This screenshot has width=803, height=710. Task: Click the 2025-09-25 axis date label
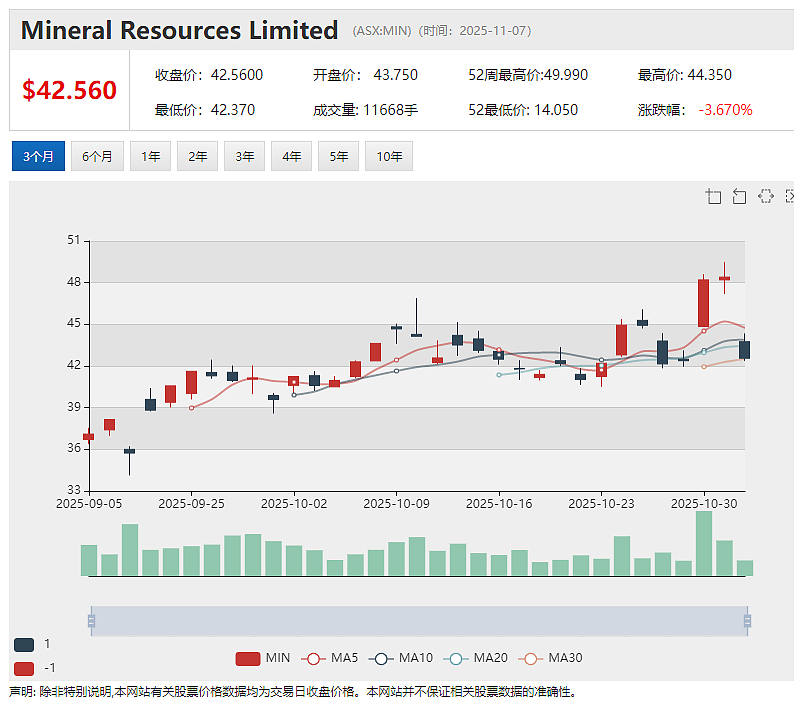192,504
